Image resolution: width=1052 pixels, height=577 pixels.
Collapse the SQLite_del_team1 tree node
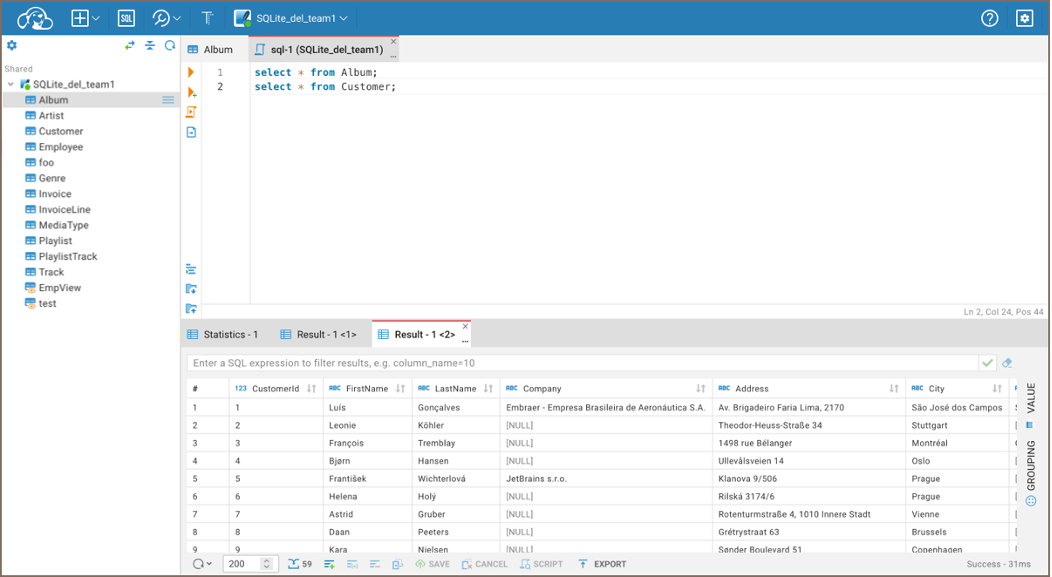pos(11,85)
